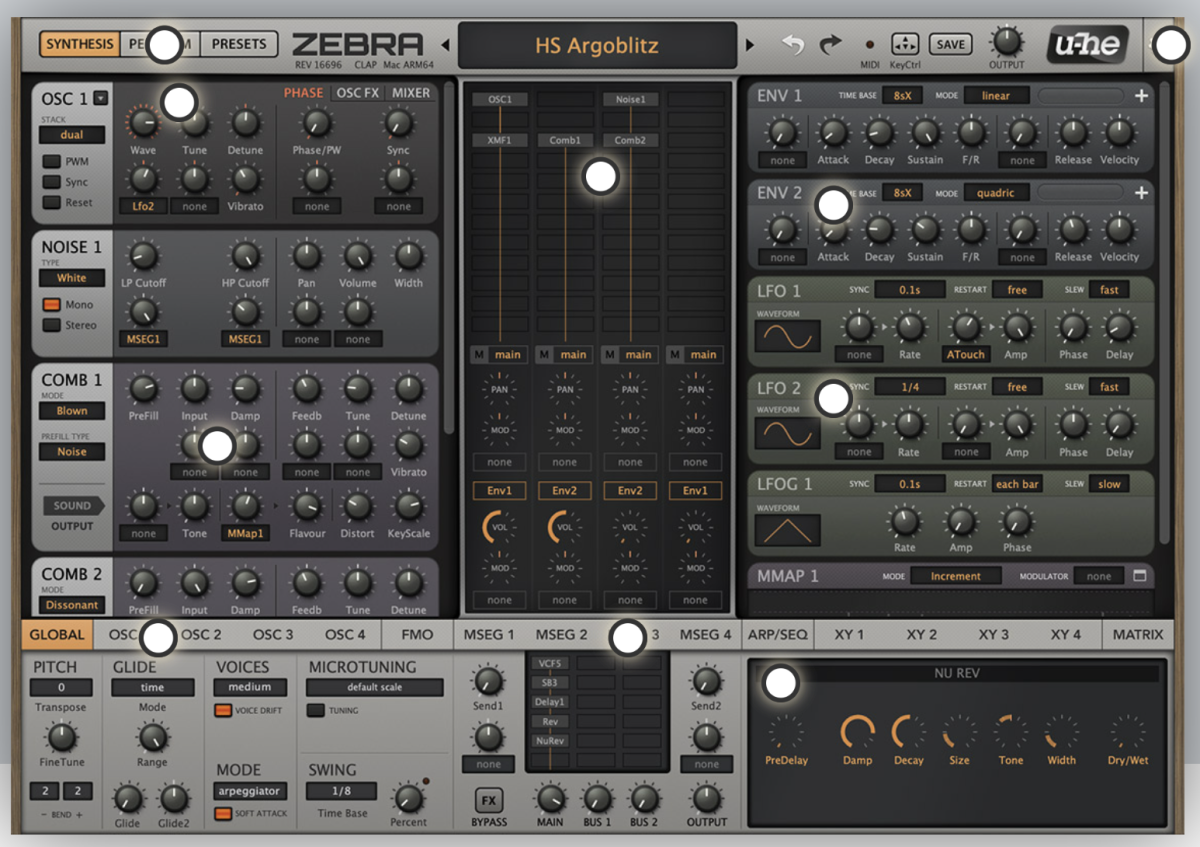Select the Rev module in FX grid
The image size is (1200, 847).
(x=550, y=721)
